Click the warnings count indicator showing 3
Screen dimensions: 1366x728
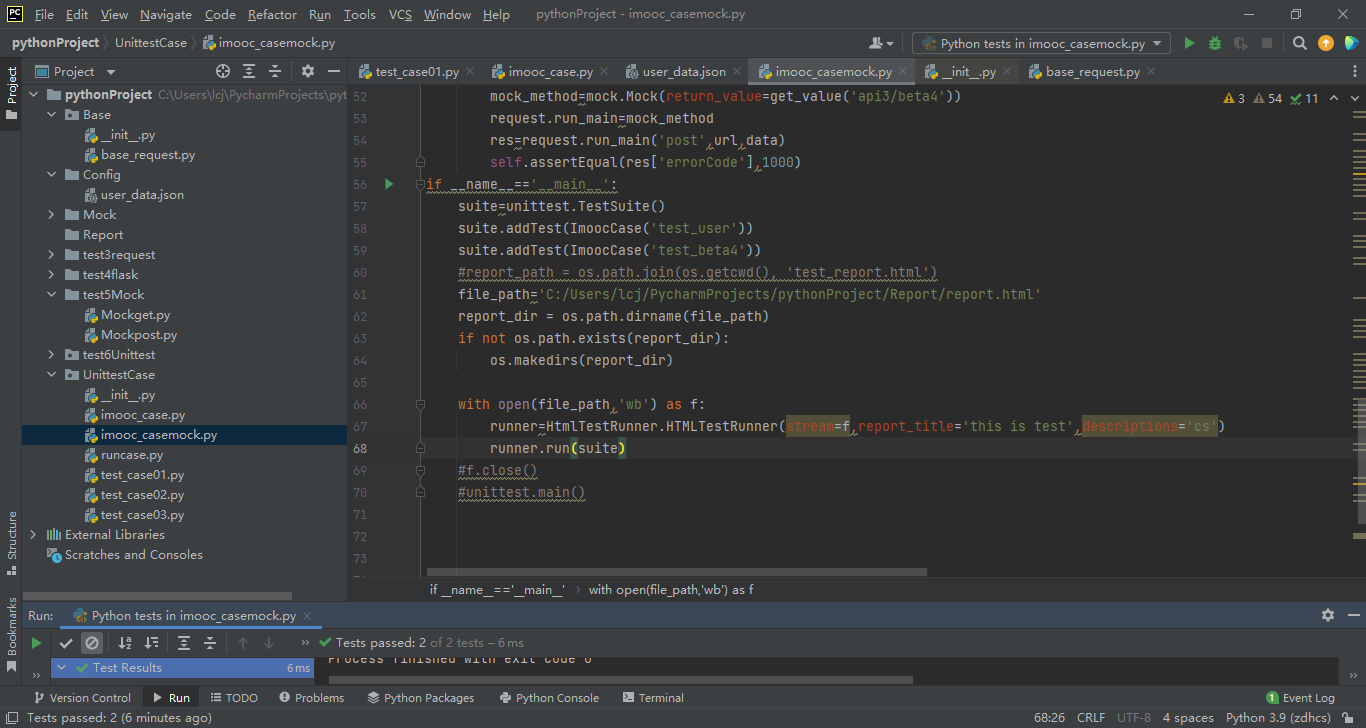coord(1234,98)
